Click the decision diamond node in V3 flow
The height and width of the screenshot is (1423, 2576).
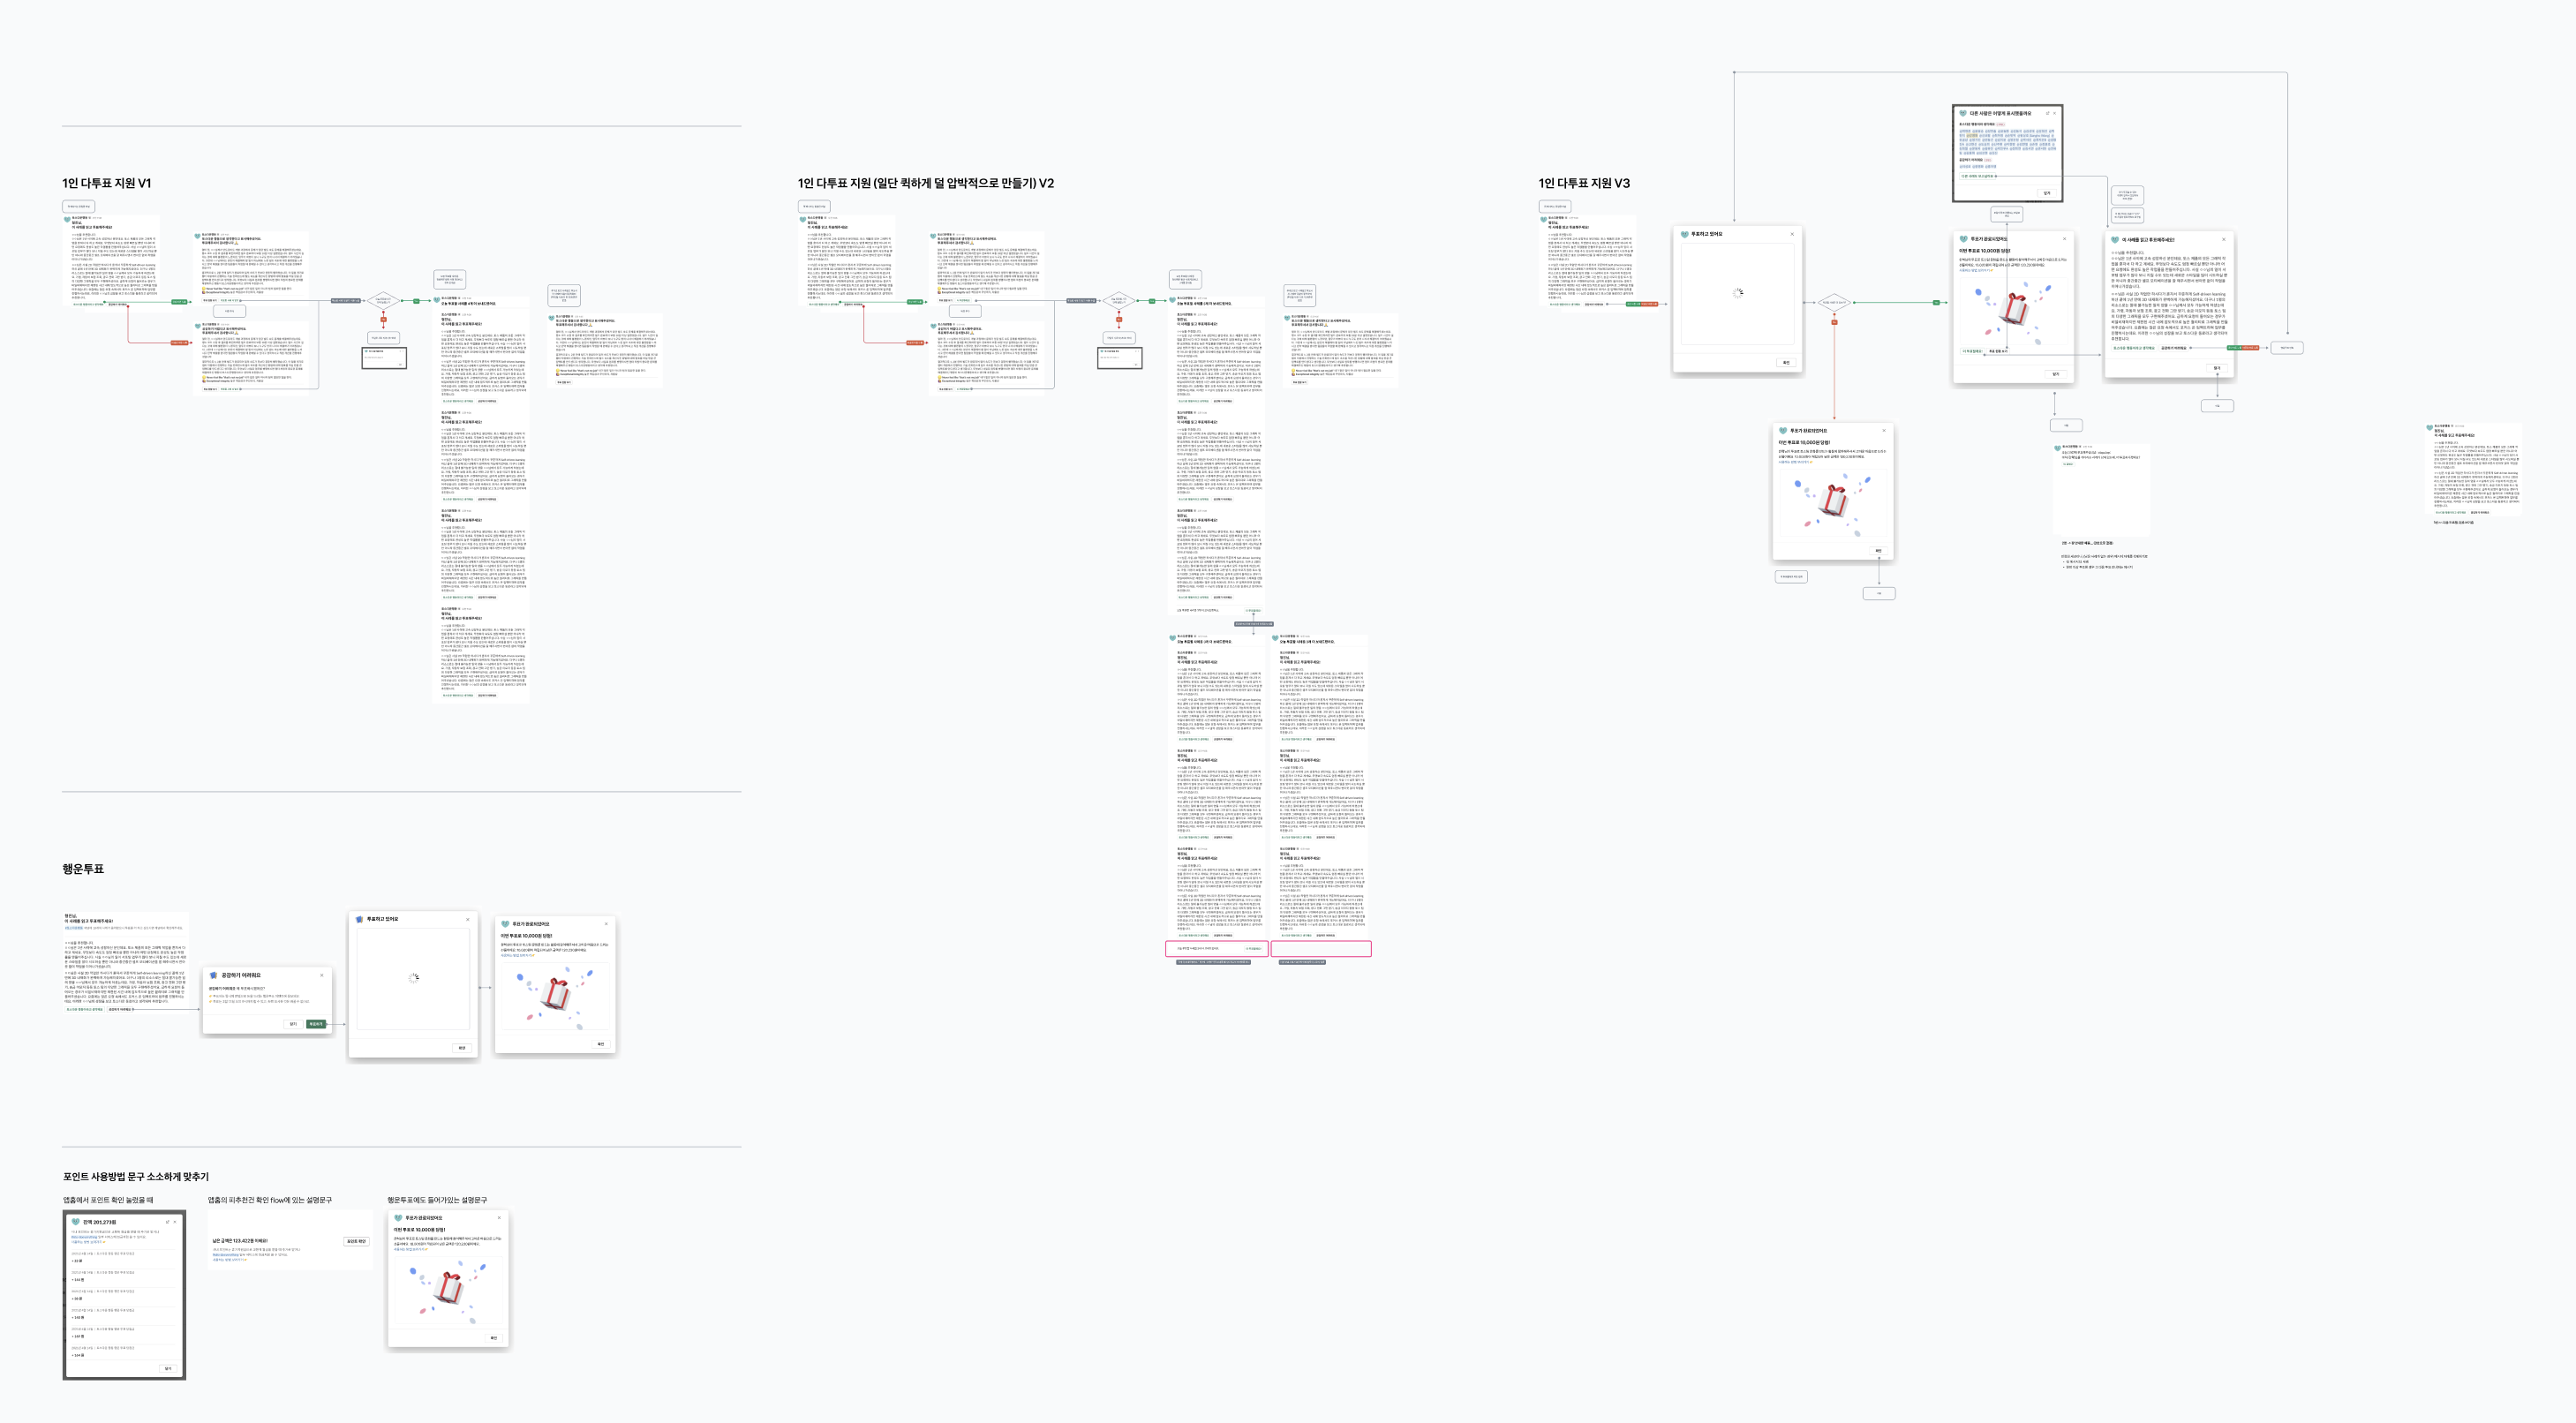1834,302
